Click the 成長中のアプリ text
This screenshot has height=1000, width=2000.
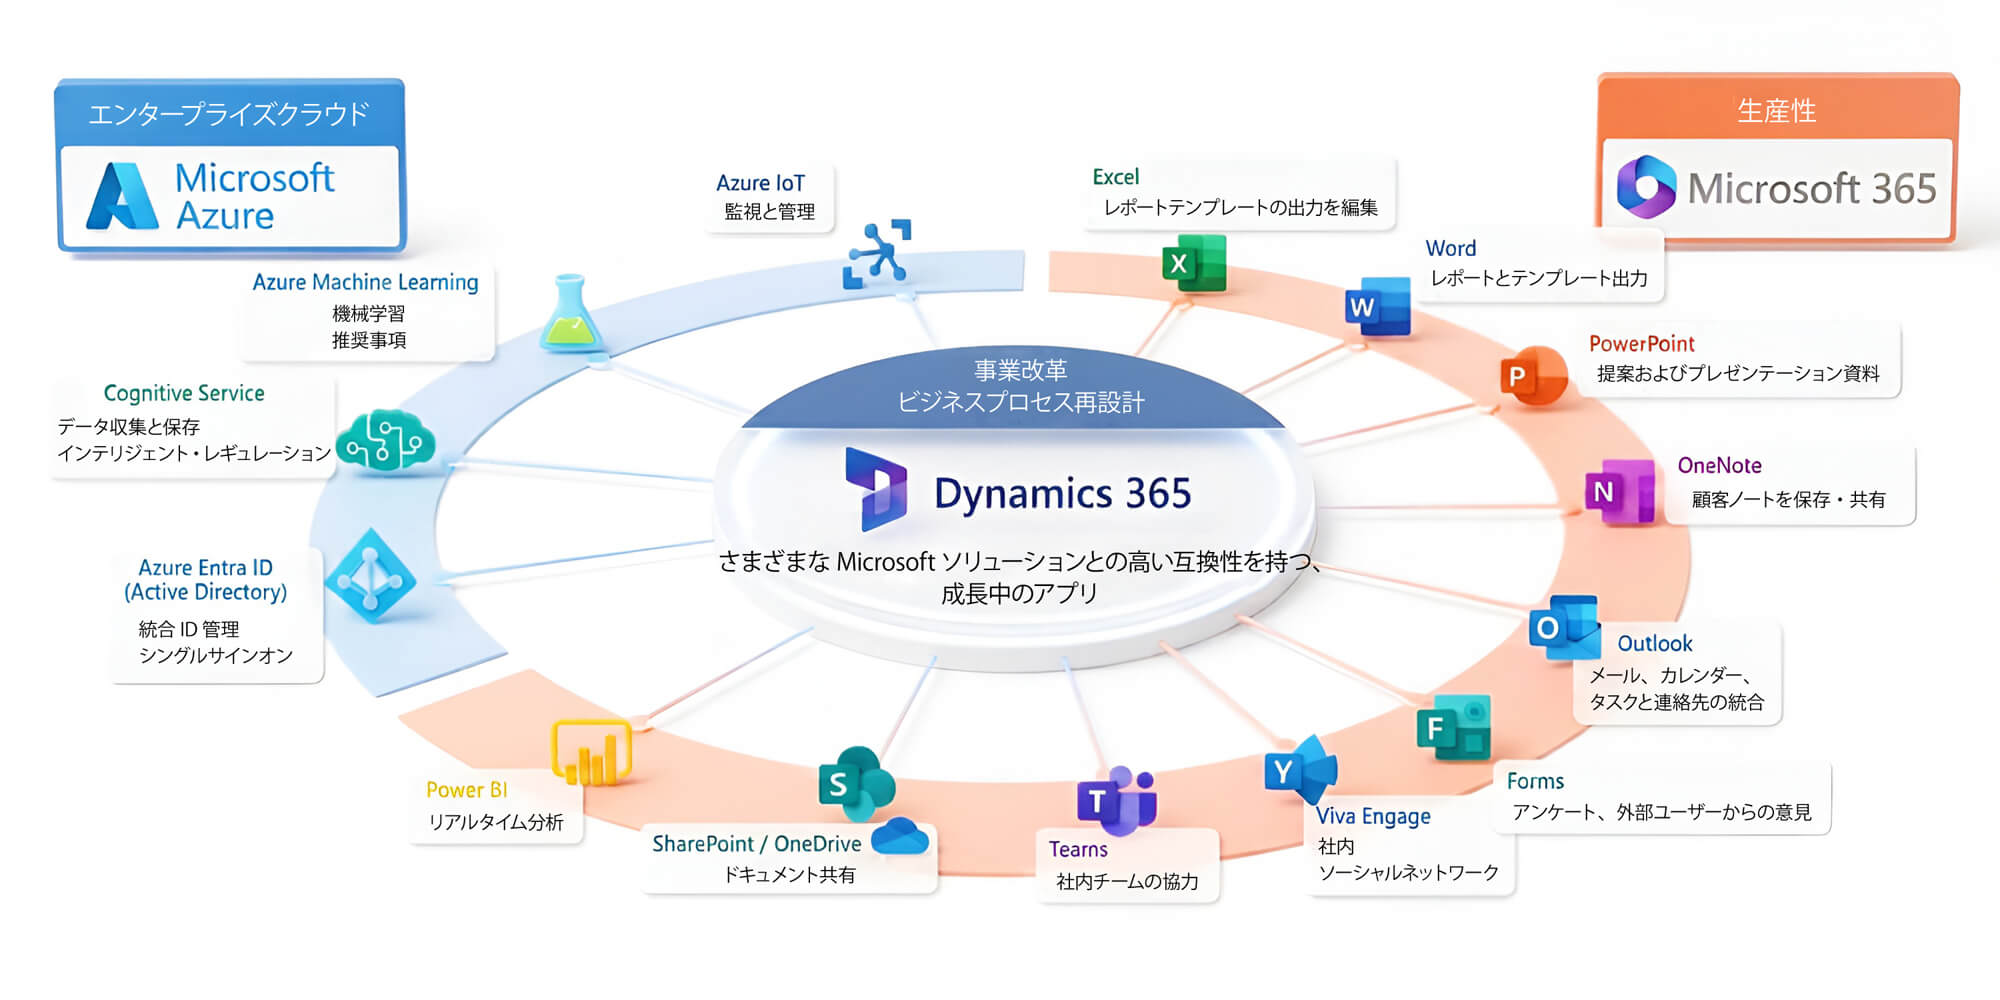click(1019, 594)
